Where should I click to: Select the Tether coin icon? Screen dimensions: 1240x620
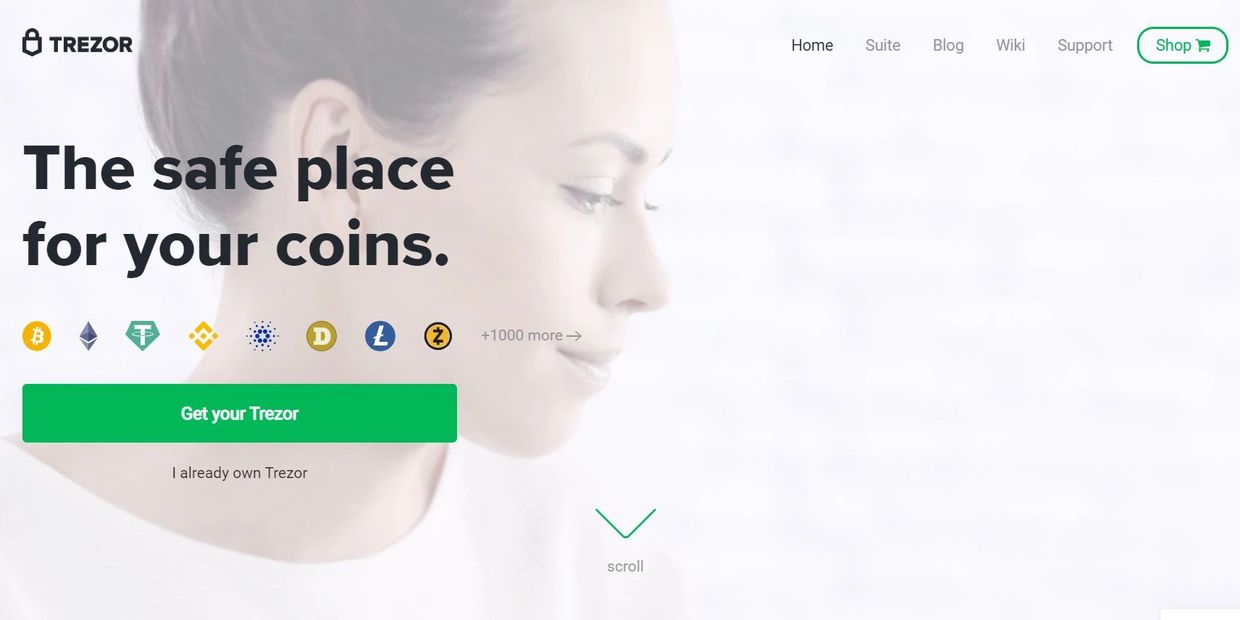tap(143, 336)
